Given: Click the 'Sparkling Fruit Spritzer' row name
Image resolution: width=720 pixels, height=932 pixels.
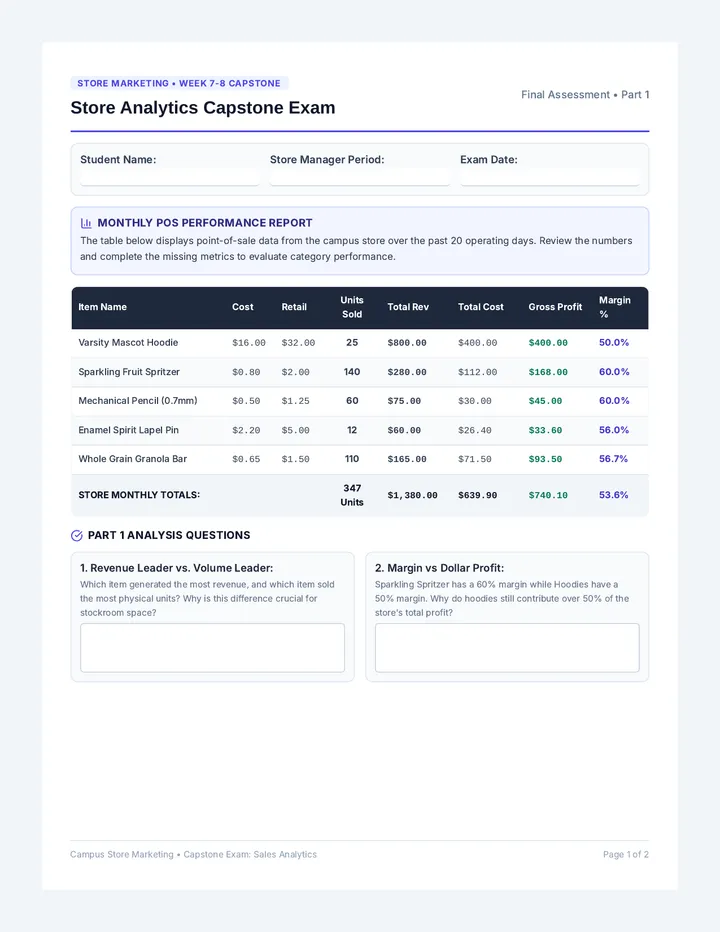Looking at the screenshot, I should click(x=129, y=371).
